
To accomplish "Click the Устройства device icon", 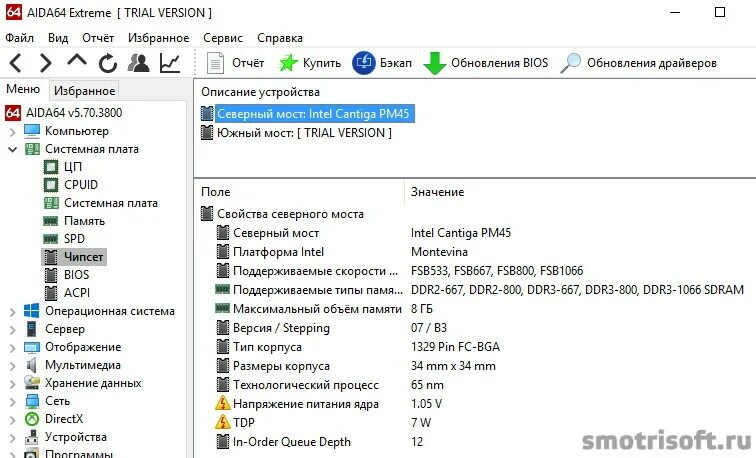I will [x=32, y=437].
